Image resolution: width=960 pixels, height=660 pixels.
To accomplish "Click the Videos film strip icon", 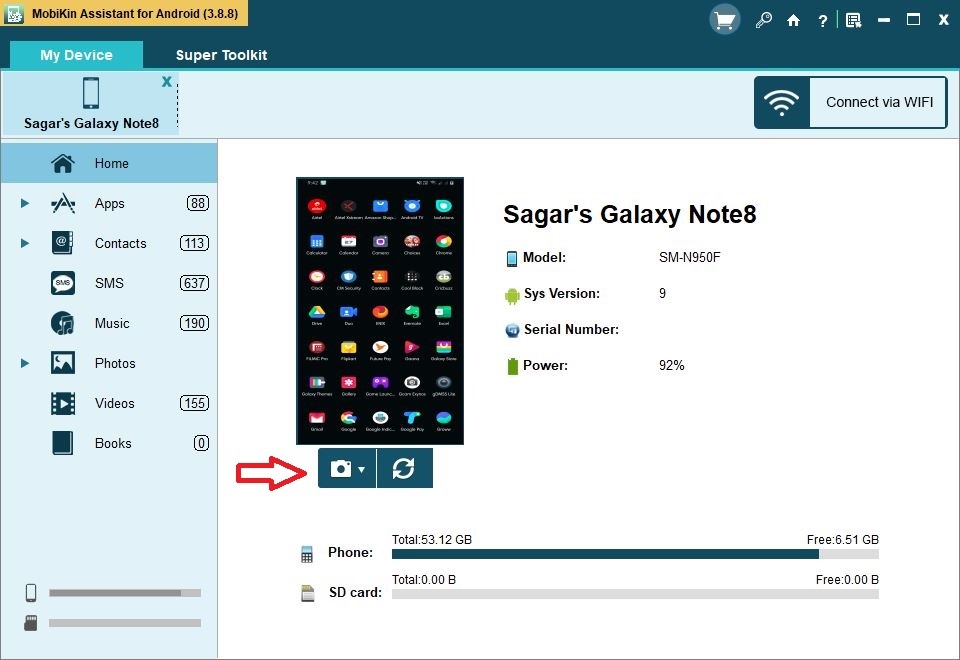I will 62,403.
